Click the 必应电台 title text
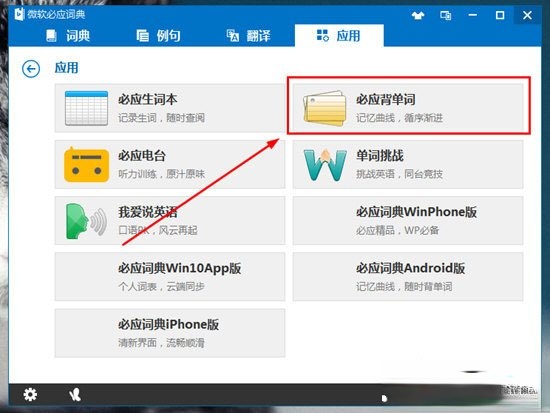This screenshot has height=413, width=550. pyautogui.click(x=142, y=155)
